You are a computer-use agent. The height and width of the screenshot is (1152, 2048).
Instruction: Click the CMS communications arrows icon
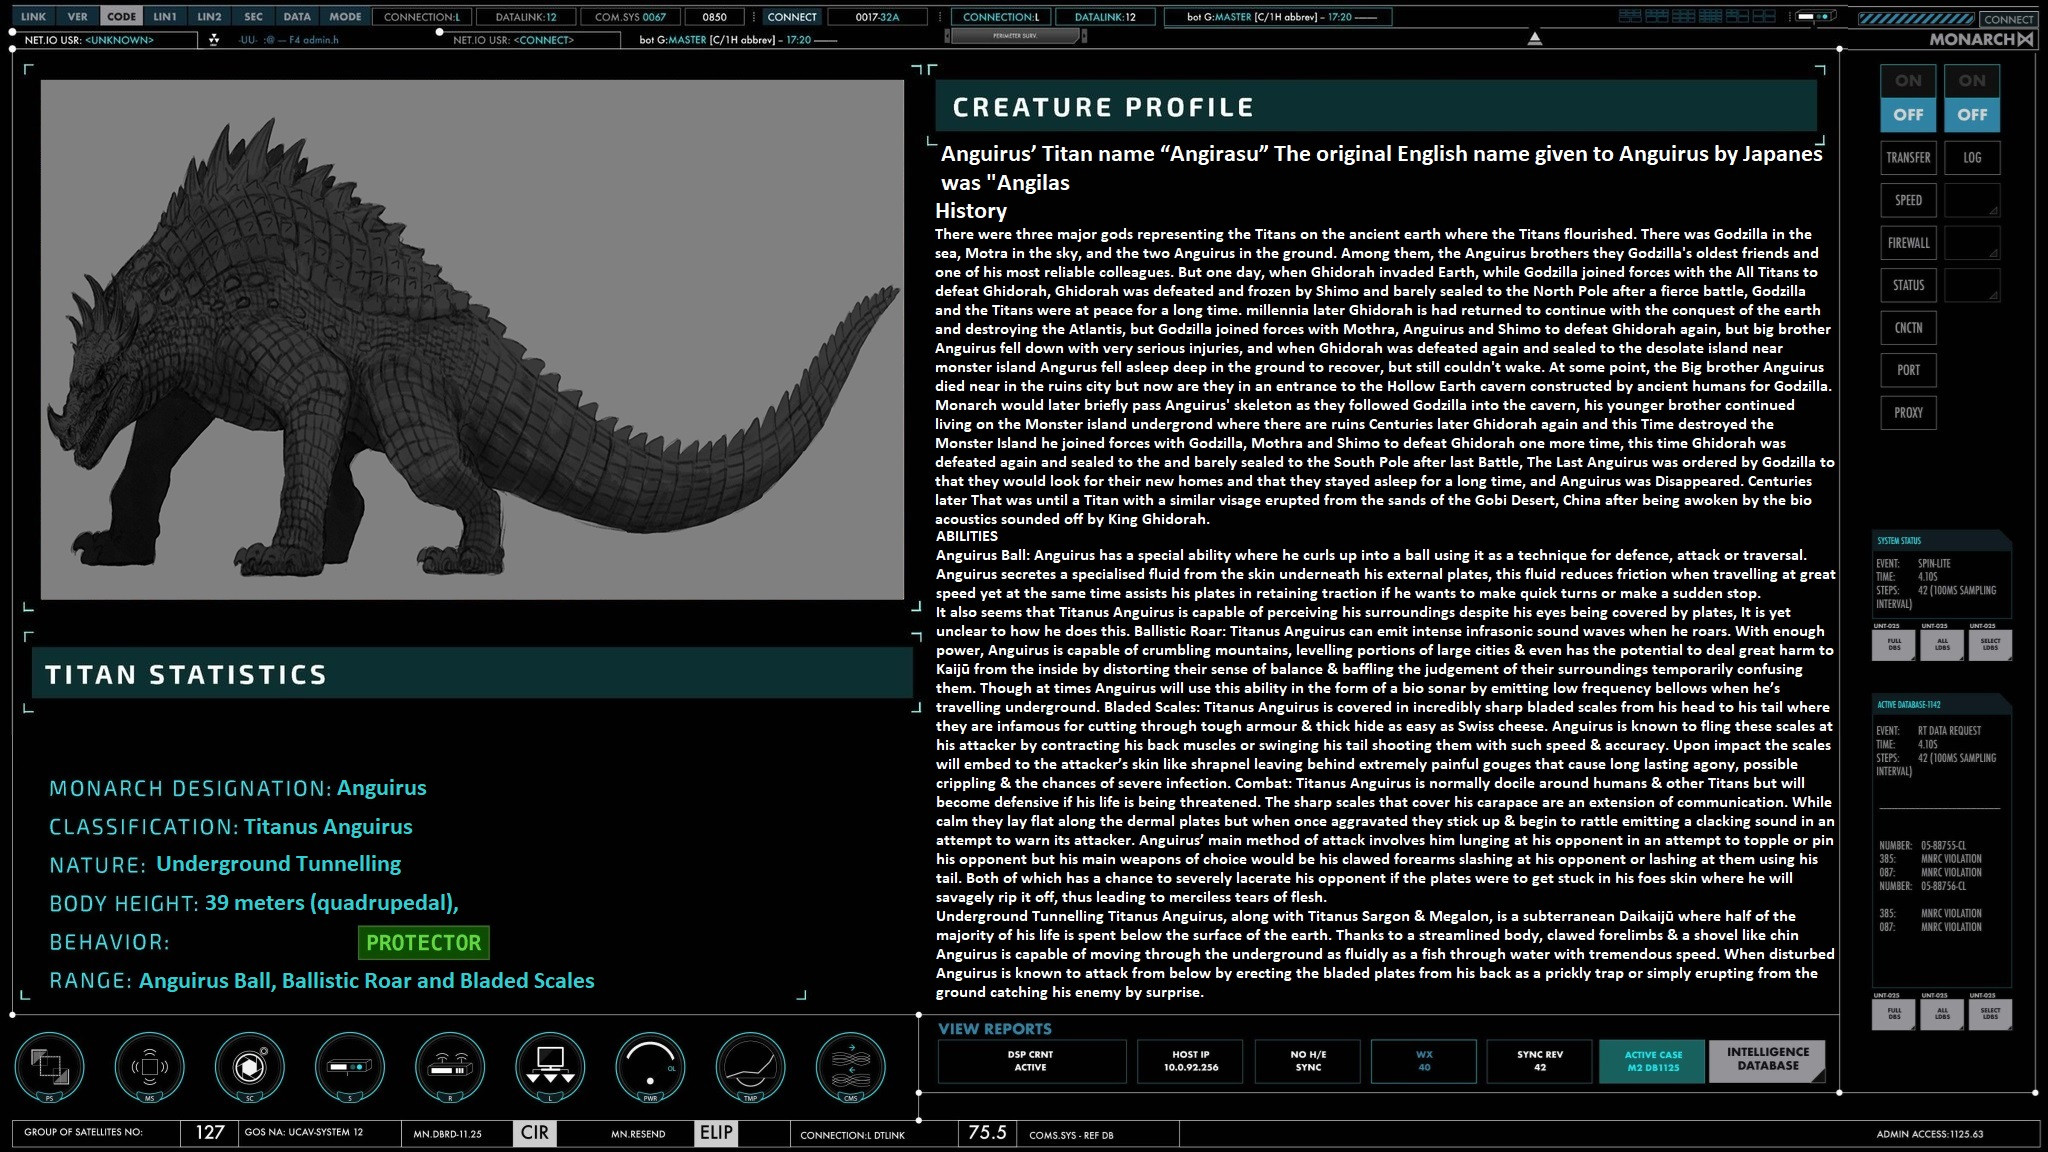point(851,1067)
